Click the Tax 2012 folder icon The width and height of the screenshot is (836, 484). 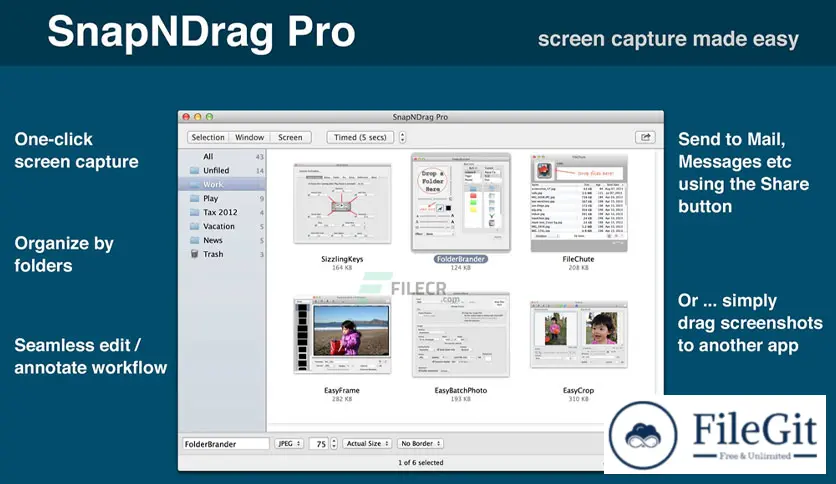tap(195, 212)
